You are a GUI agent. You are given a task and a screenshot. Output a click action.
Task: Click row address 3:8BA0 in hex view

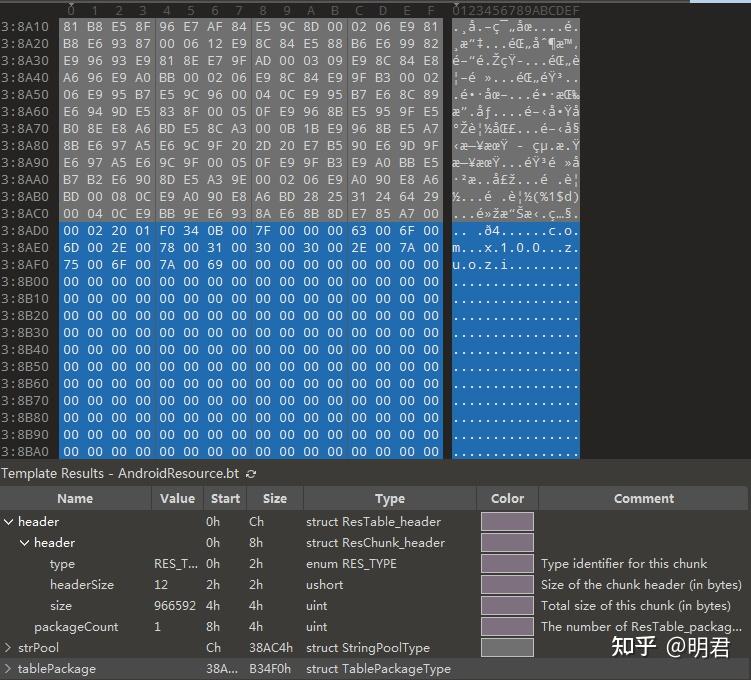[25, 452]
